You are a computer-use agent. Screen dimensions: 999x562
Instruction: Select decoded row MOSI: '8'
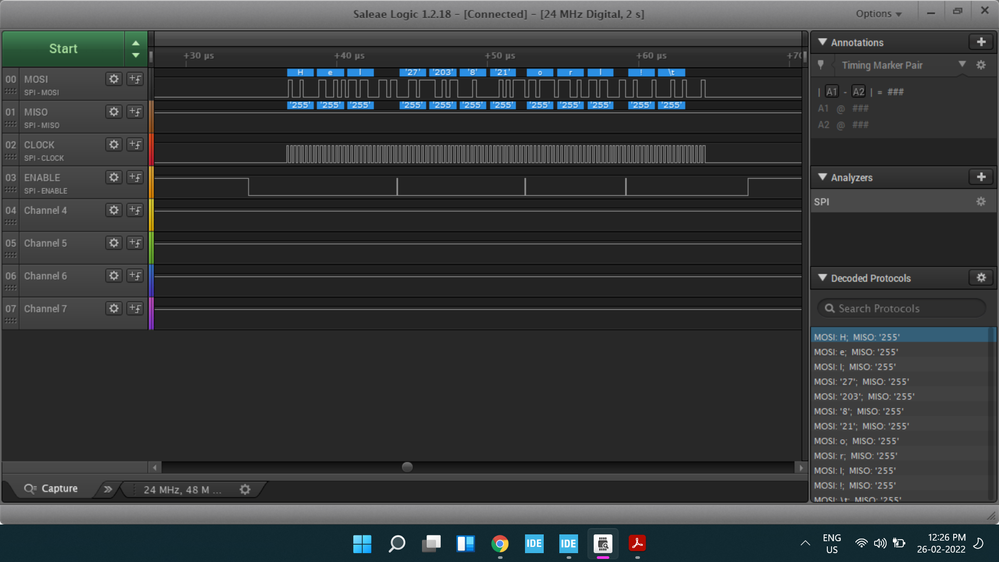[x=902, y=411]
